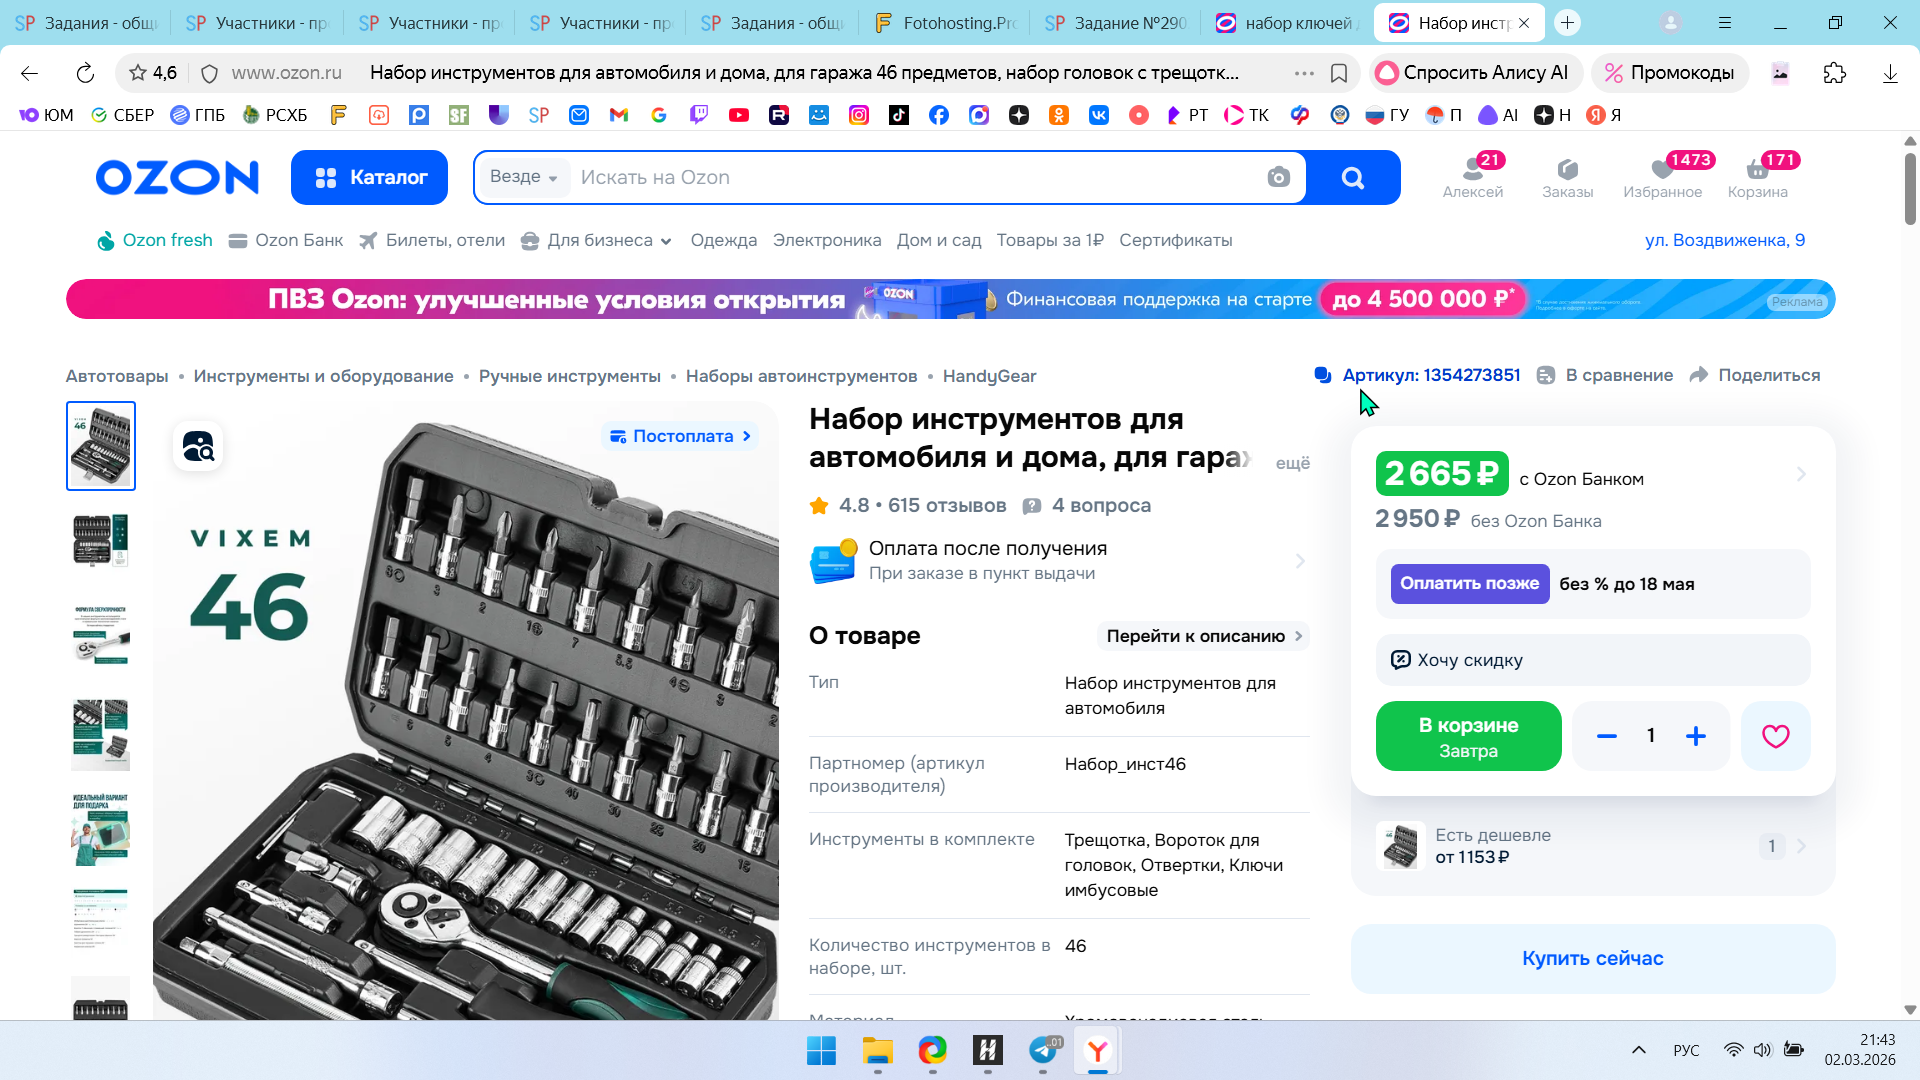This screenshot has height=1080, width=1920.
Task: Open the Везде search scope dropdown
Action: pyautogui.click(x=523, y=177)
